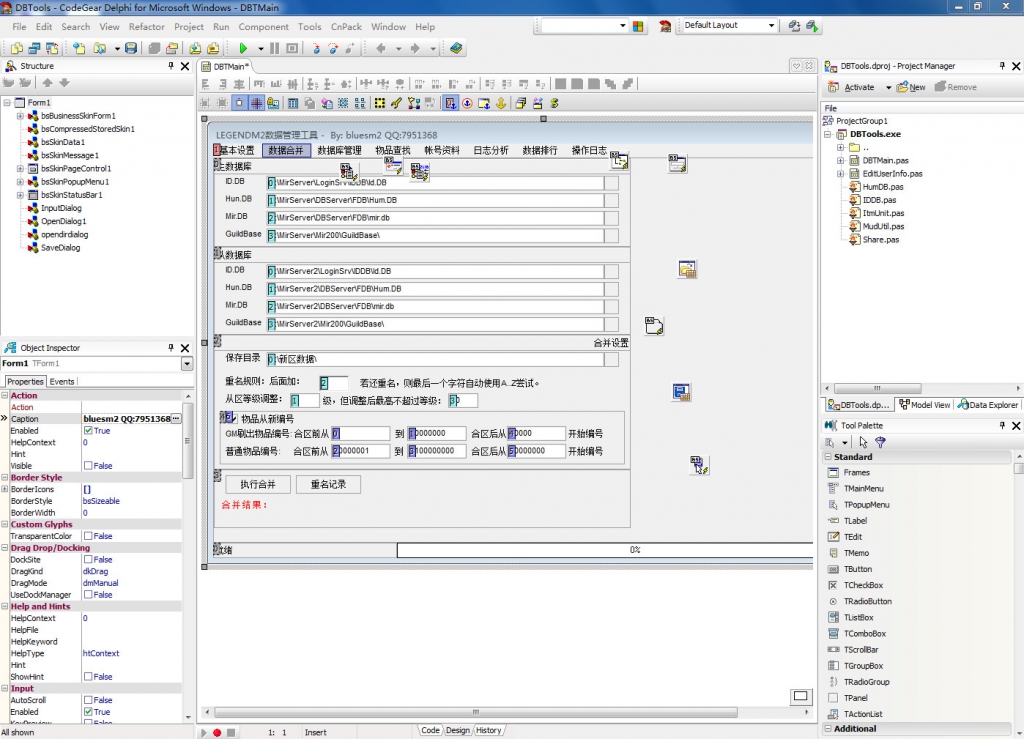The image size is (1024, 739).
Task: Click the Forward navigation arrow
Action: tap(415, 48)
